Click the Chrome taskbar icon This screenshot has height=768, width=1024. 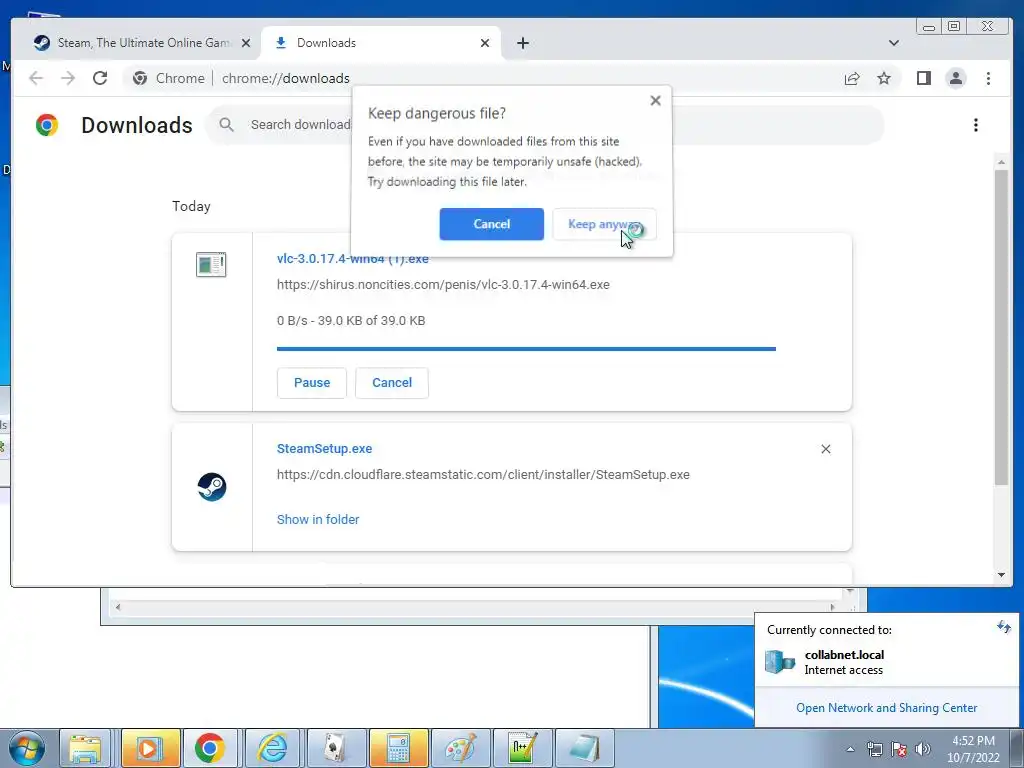(210, 748)
